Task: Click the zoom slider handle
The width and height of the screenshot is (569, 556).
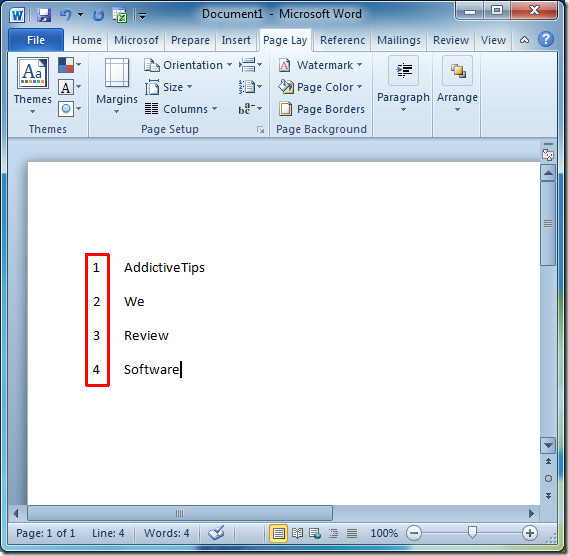Action: [472, 532]
